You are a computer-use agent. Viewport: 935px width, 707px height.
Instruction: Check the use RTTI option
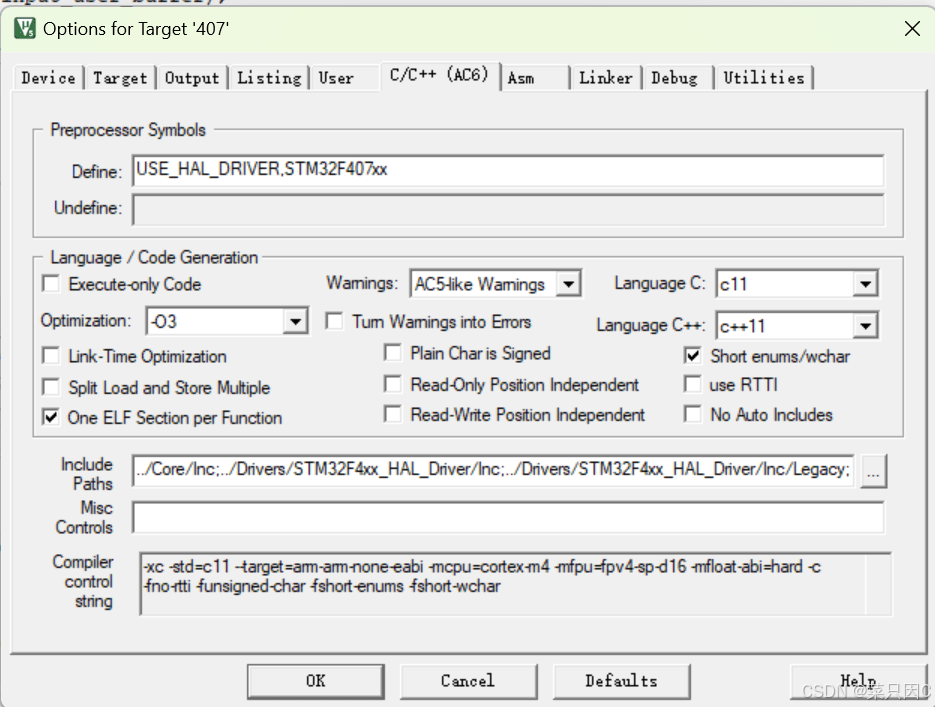(692, 385)
